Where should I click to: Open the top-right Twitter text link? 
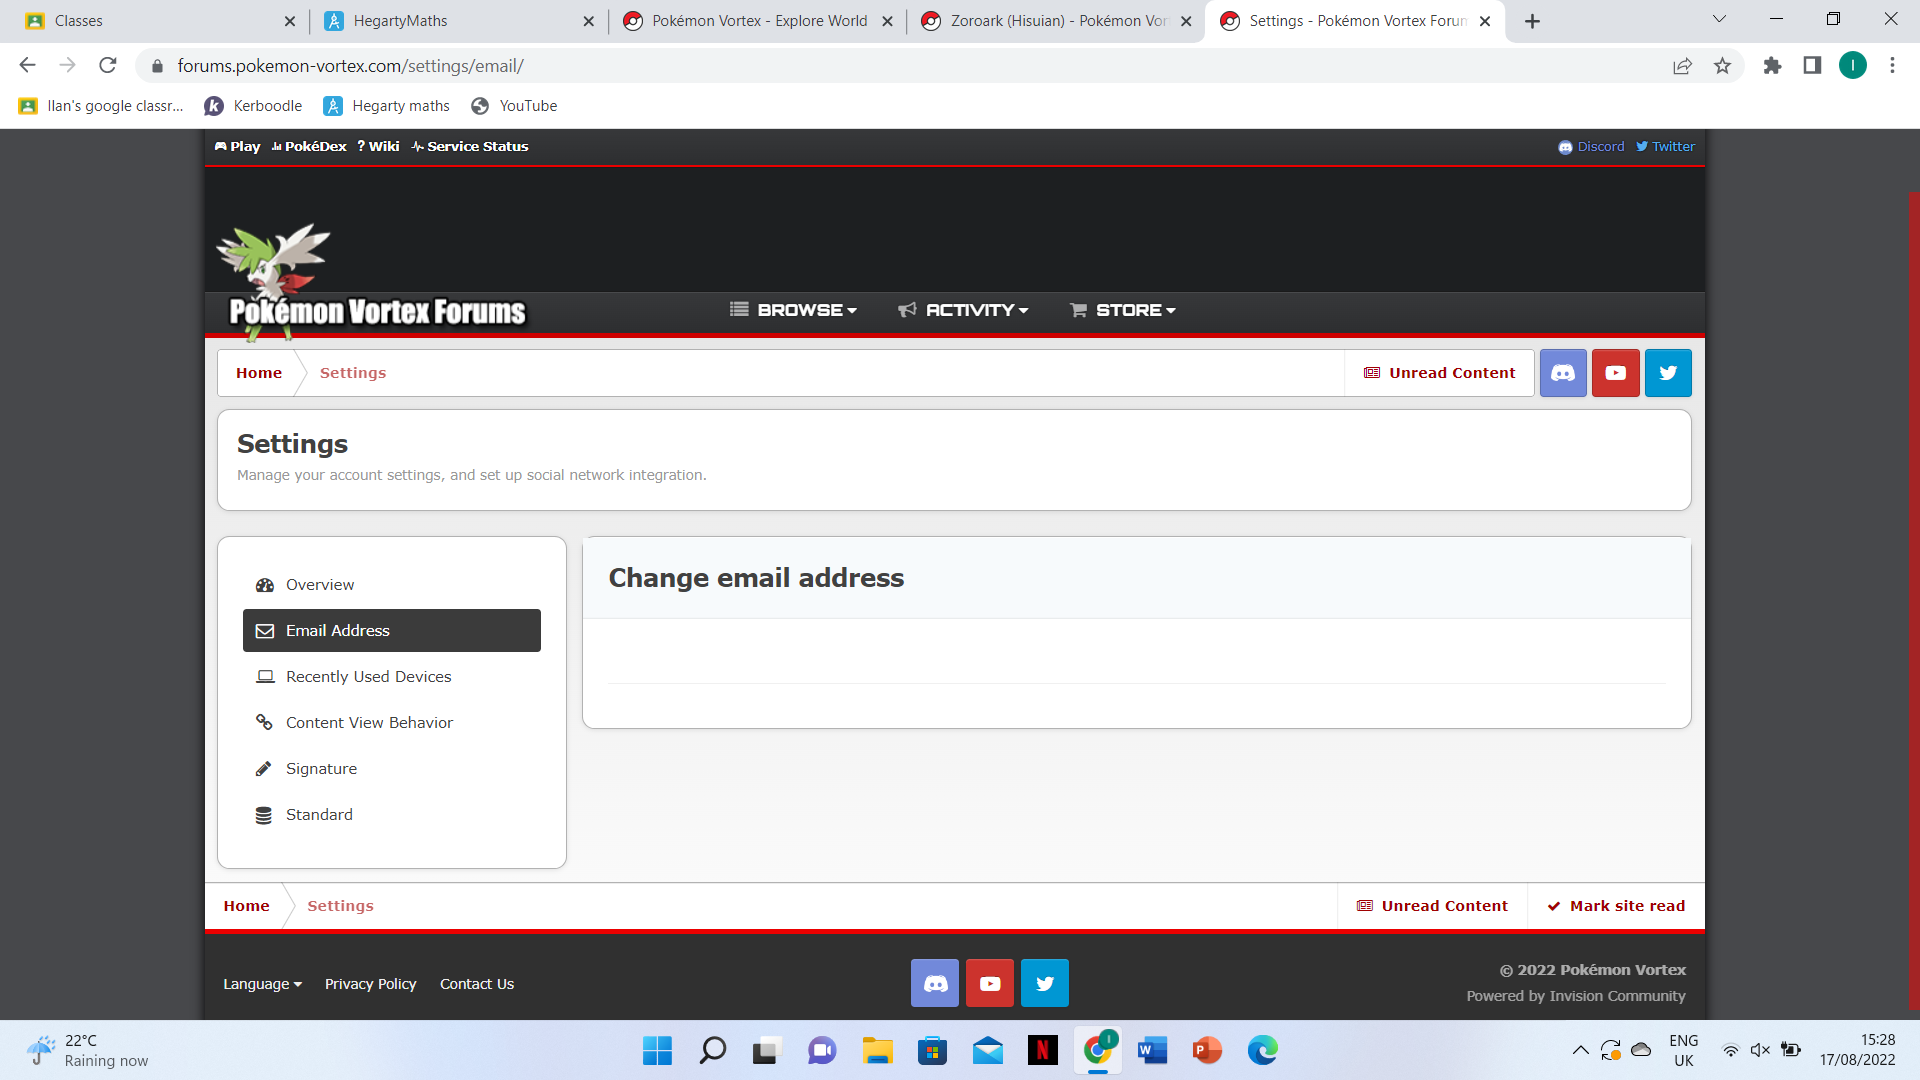click(x=1665, y=146)
